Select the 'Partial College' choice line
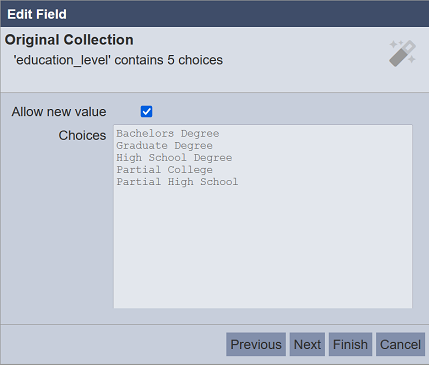 pyautogui.click(x=164, y=170)
